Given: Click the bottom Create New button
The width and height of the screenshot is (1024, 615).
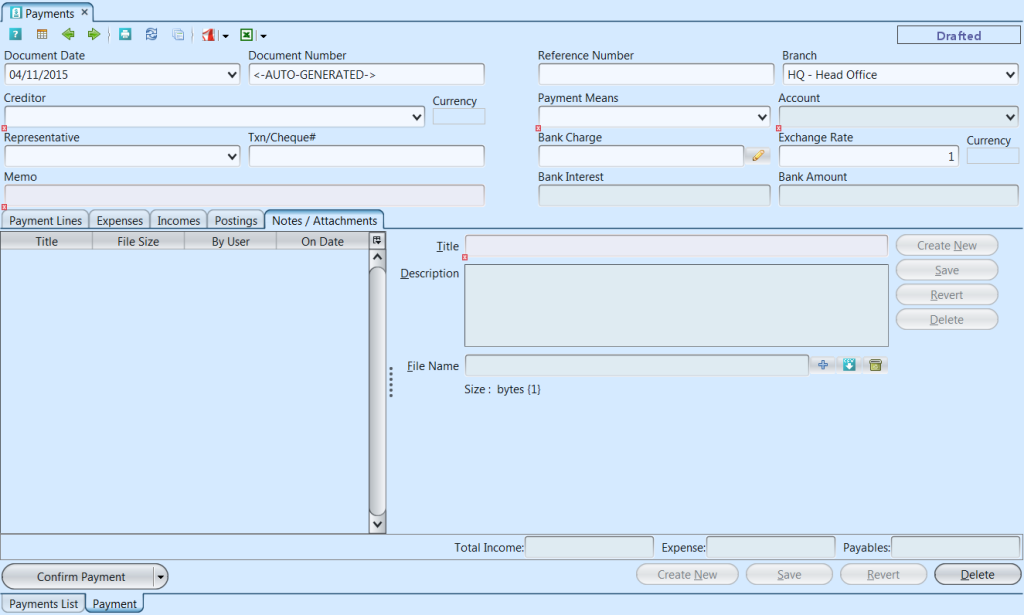Looking at the screenshot, I should (687, 575).
